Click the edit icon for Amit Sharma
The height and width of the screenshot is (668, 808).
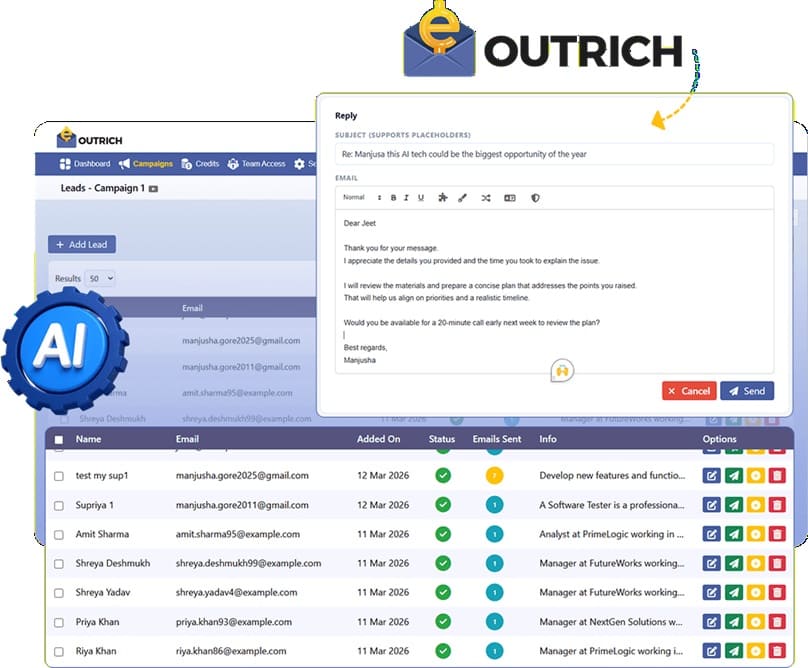pyautogui.click(x=711, y=534)
